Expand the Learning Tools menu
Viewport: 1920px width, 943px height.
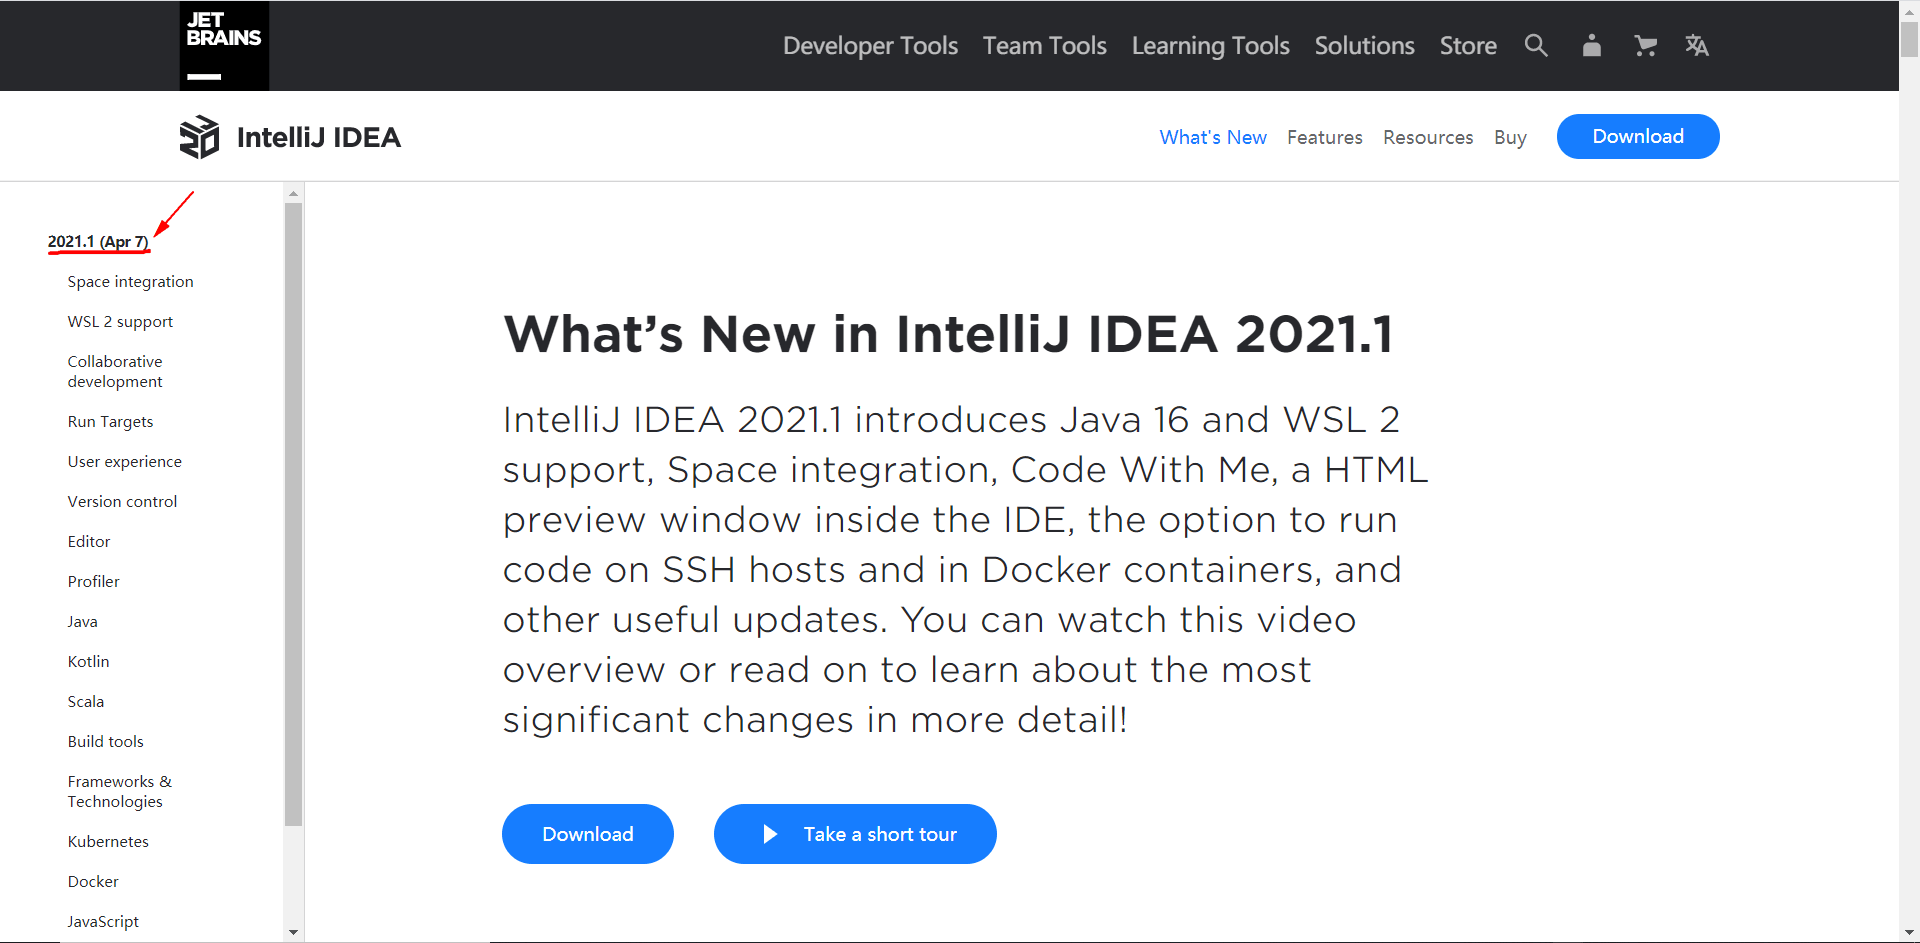point(1210,46)
